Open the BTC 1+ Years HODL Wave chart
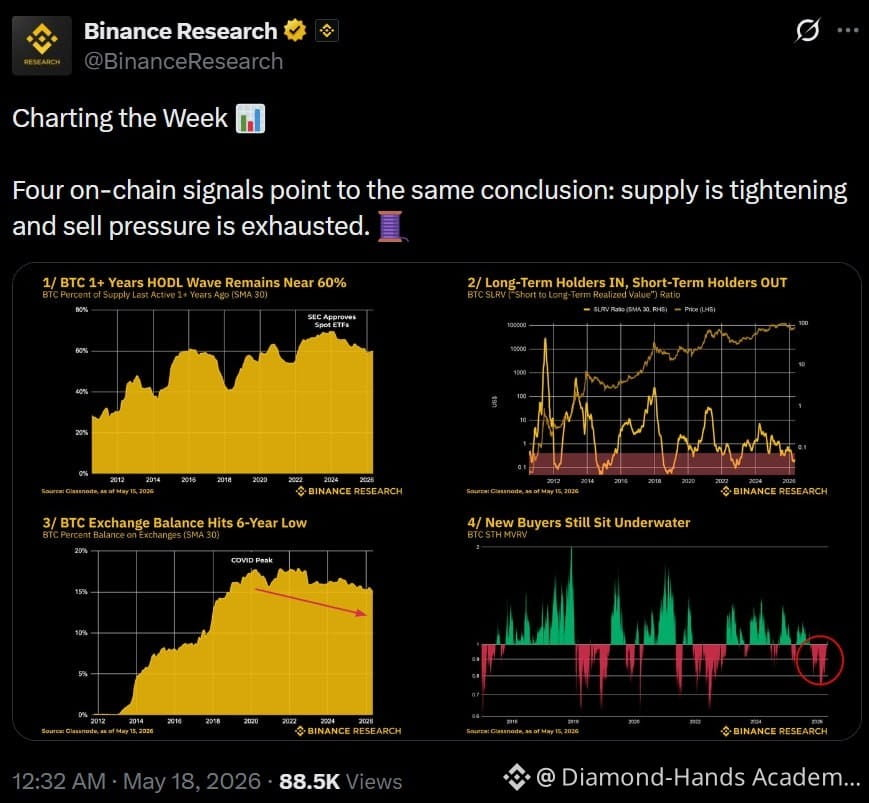869x803 pixels. (x=223, y=385)
